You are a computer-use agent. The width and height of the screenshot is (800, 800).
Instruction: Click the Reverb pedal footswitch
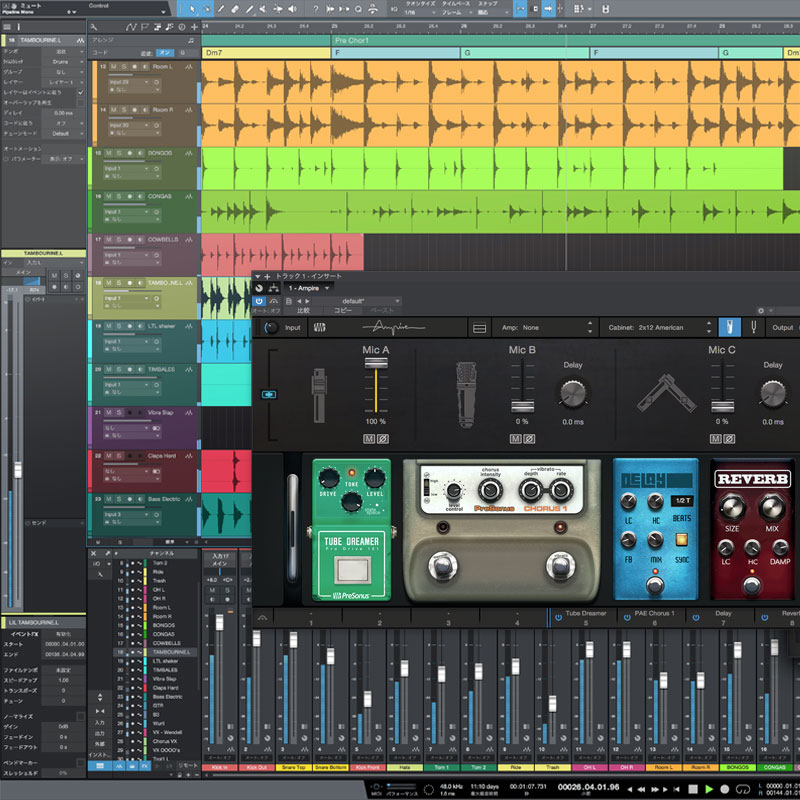pos(752,586)
